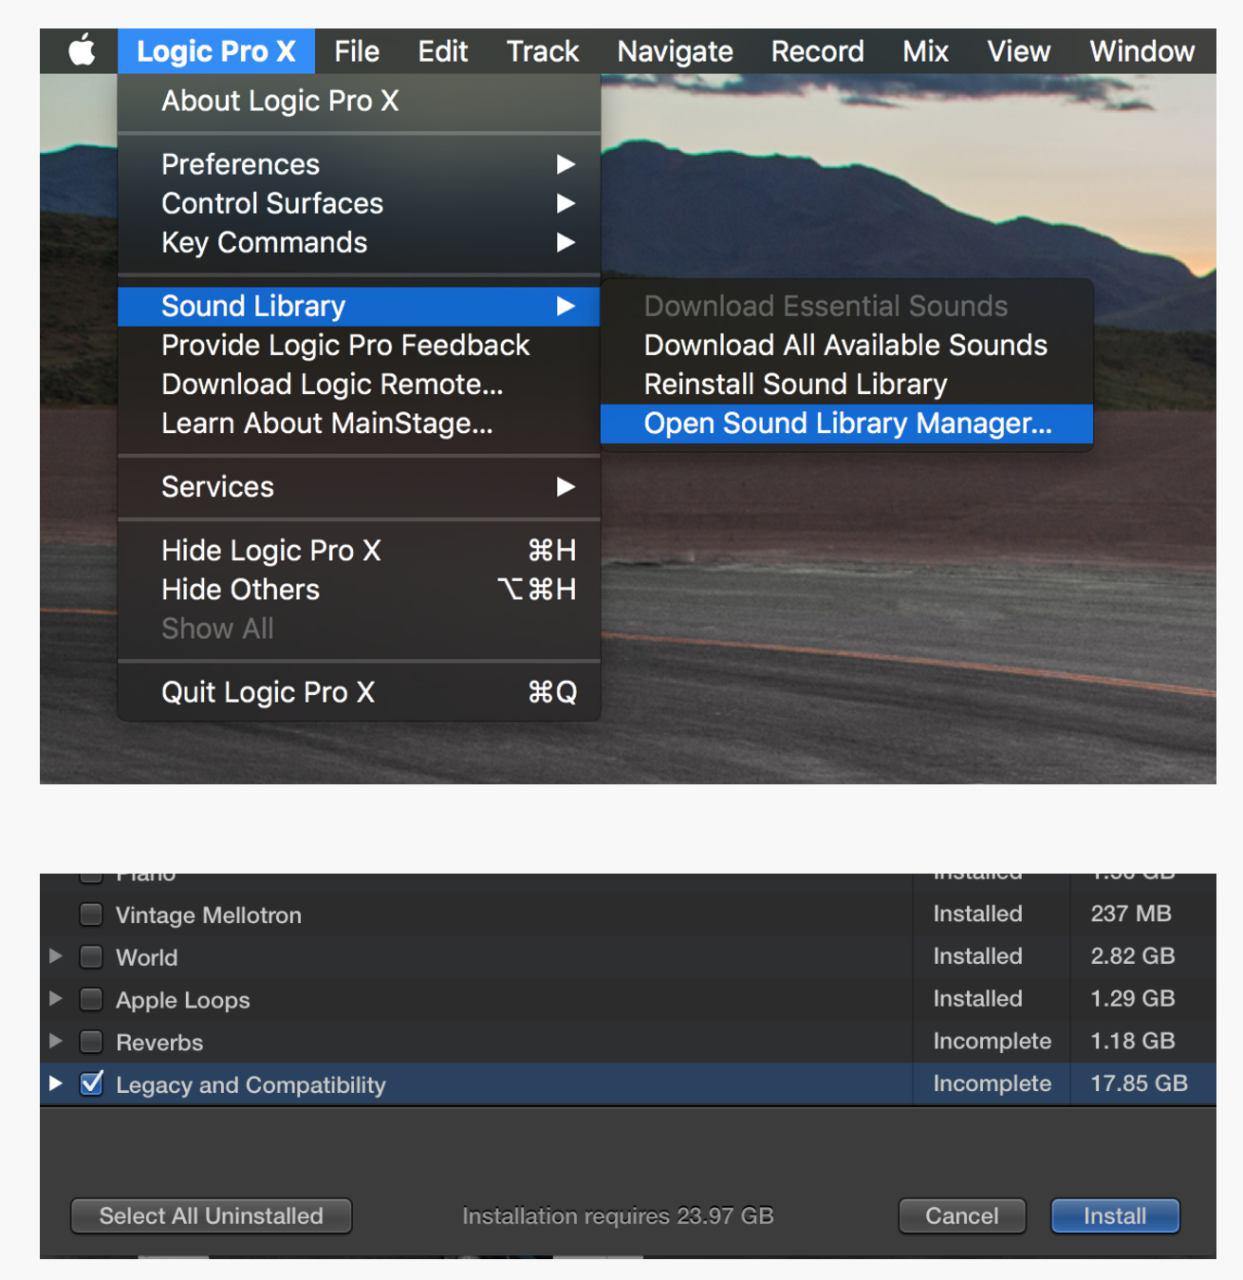1243x1280 pixels.
Task: Click the 17.85 GB size value
Action: coord(1139,1083)
